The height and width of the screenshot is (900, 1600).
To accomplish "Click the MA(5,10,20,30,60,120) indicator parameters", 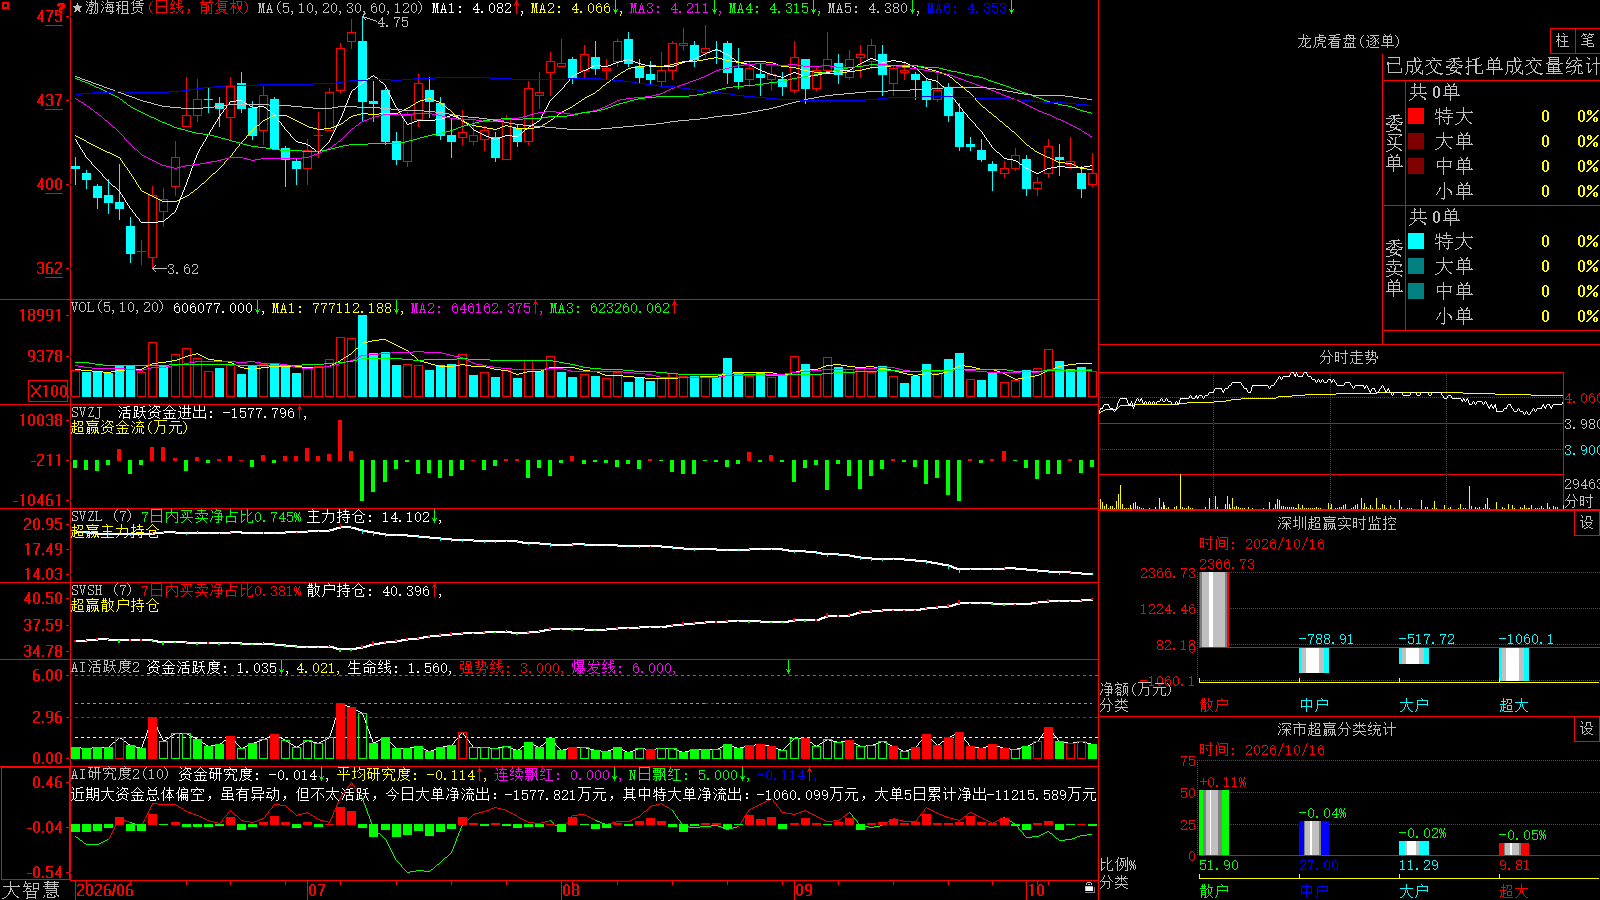I will (340, 8).
